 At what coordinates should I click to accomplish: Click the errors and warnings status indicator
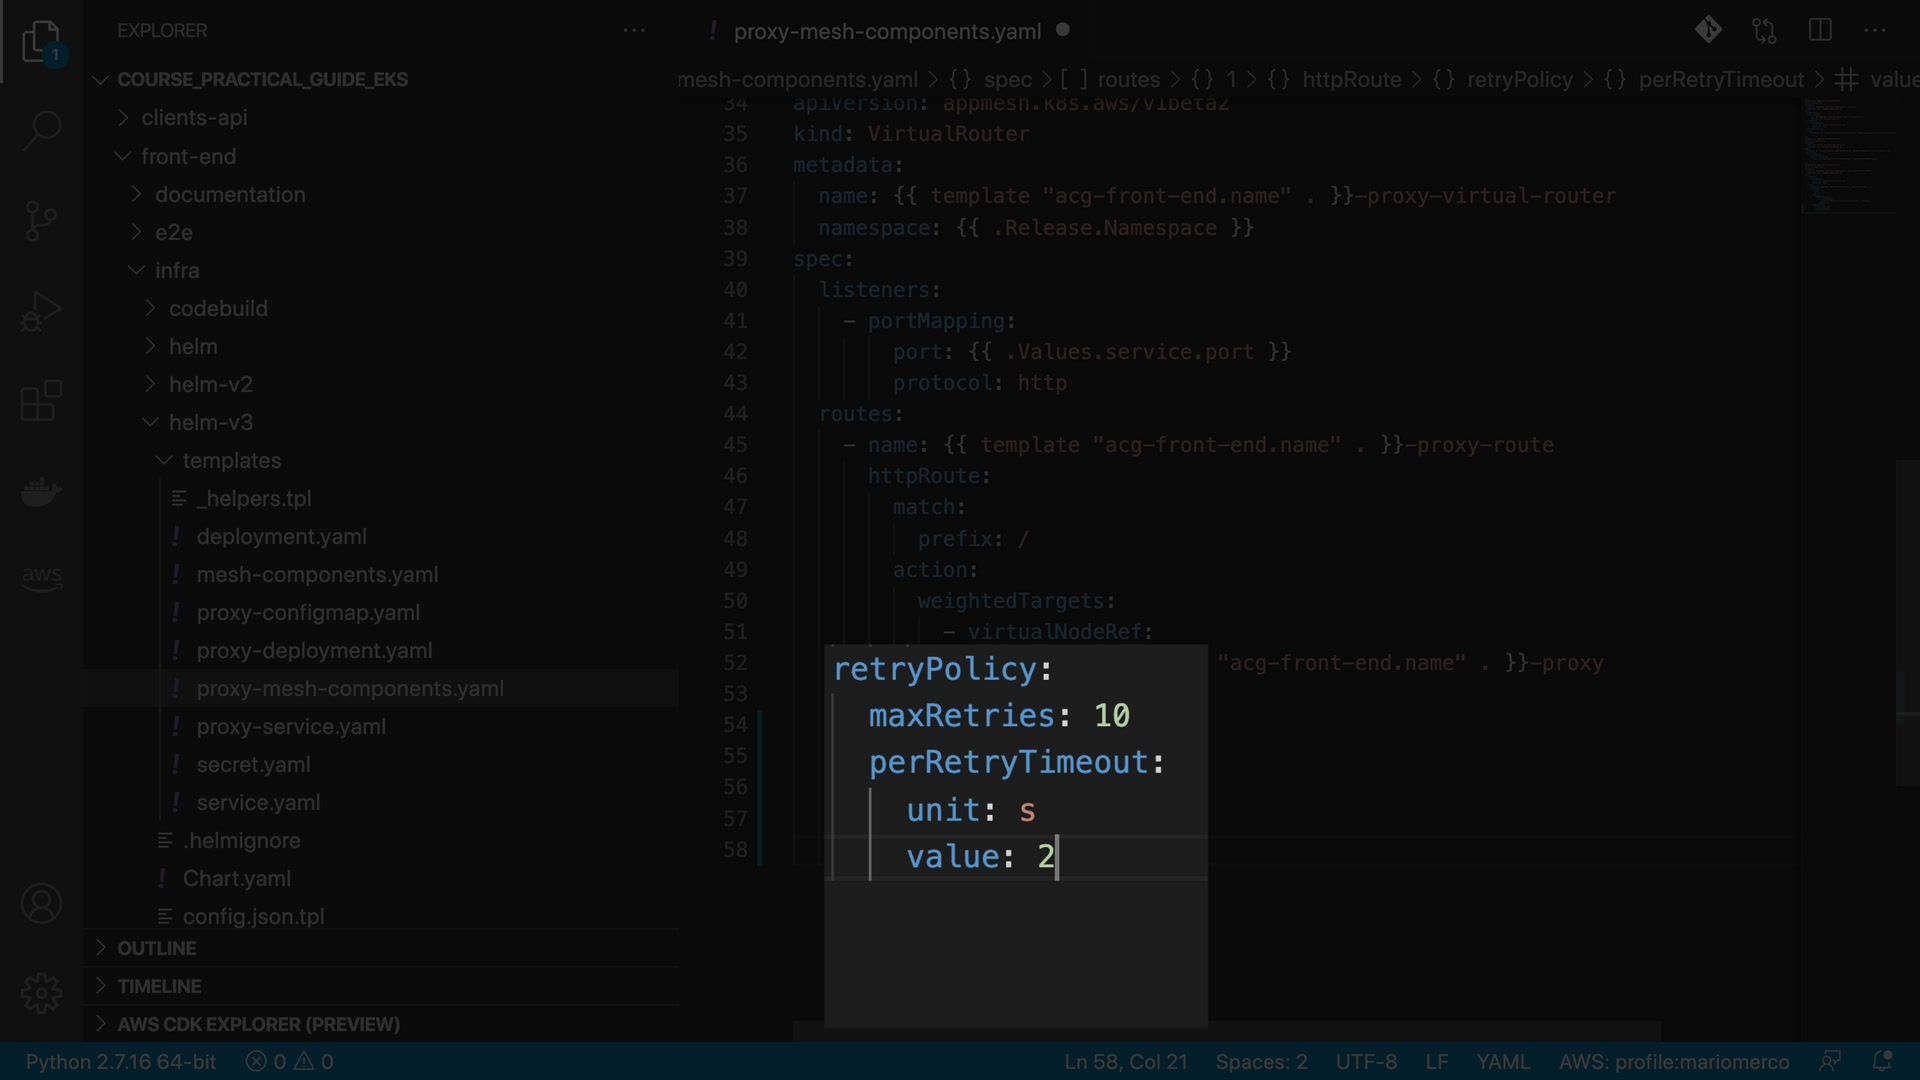pos(290,1062)
